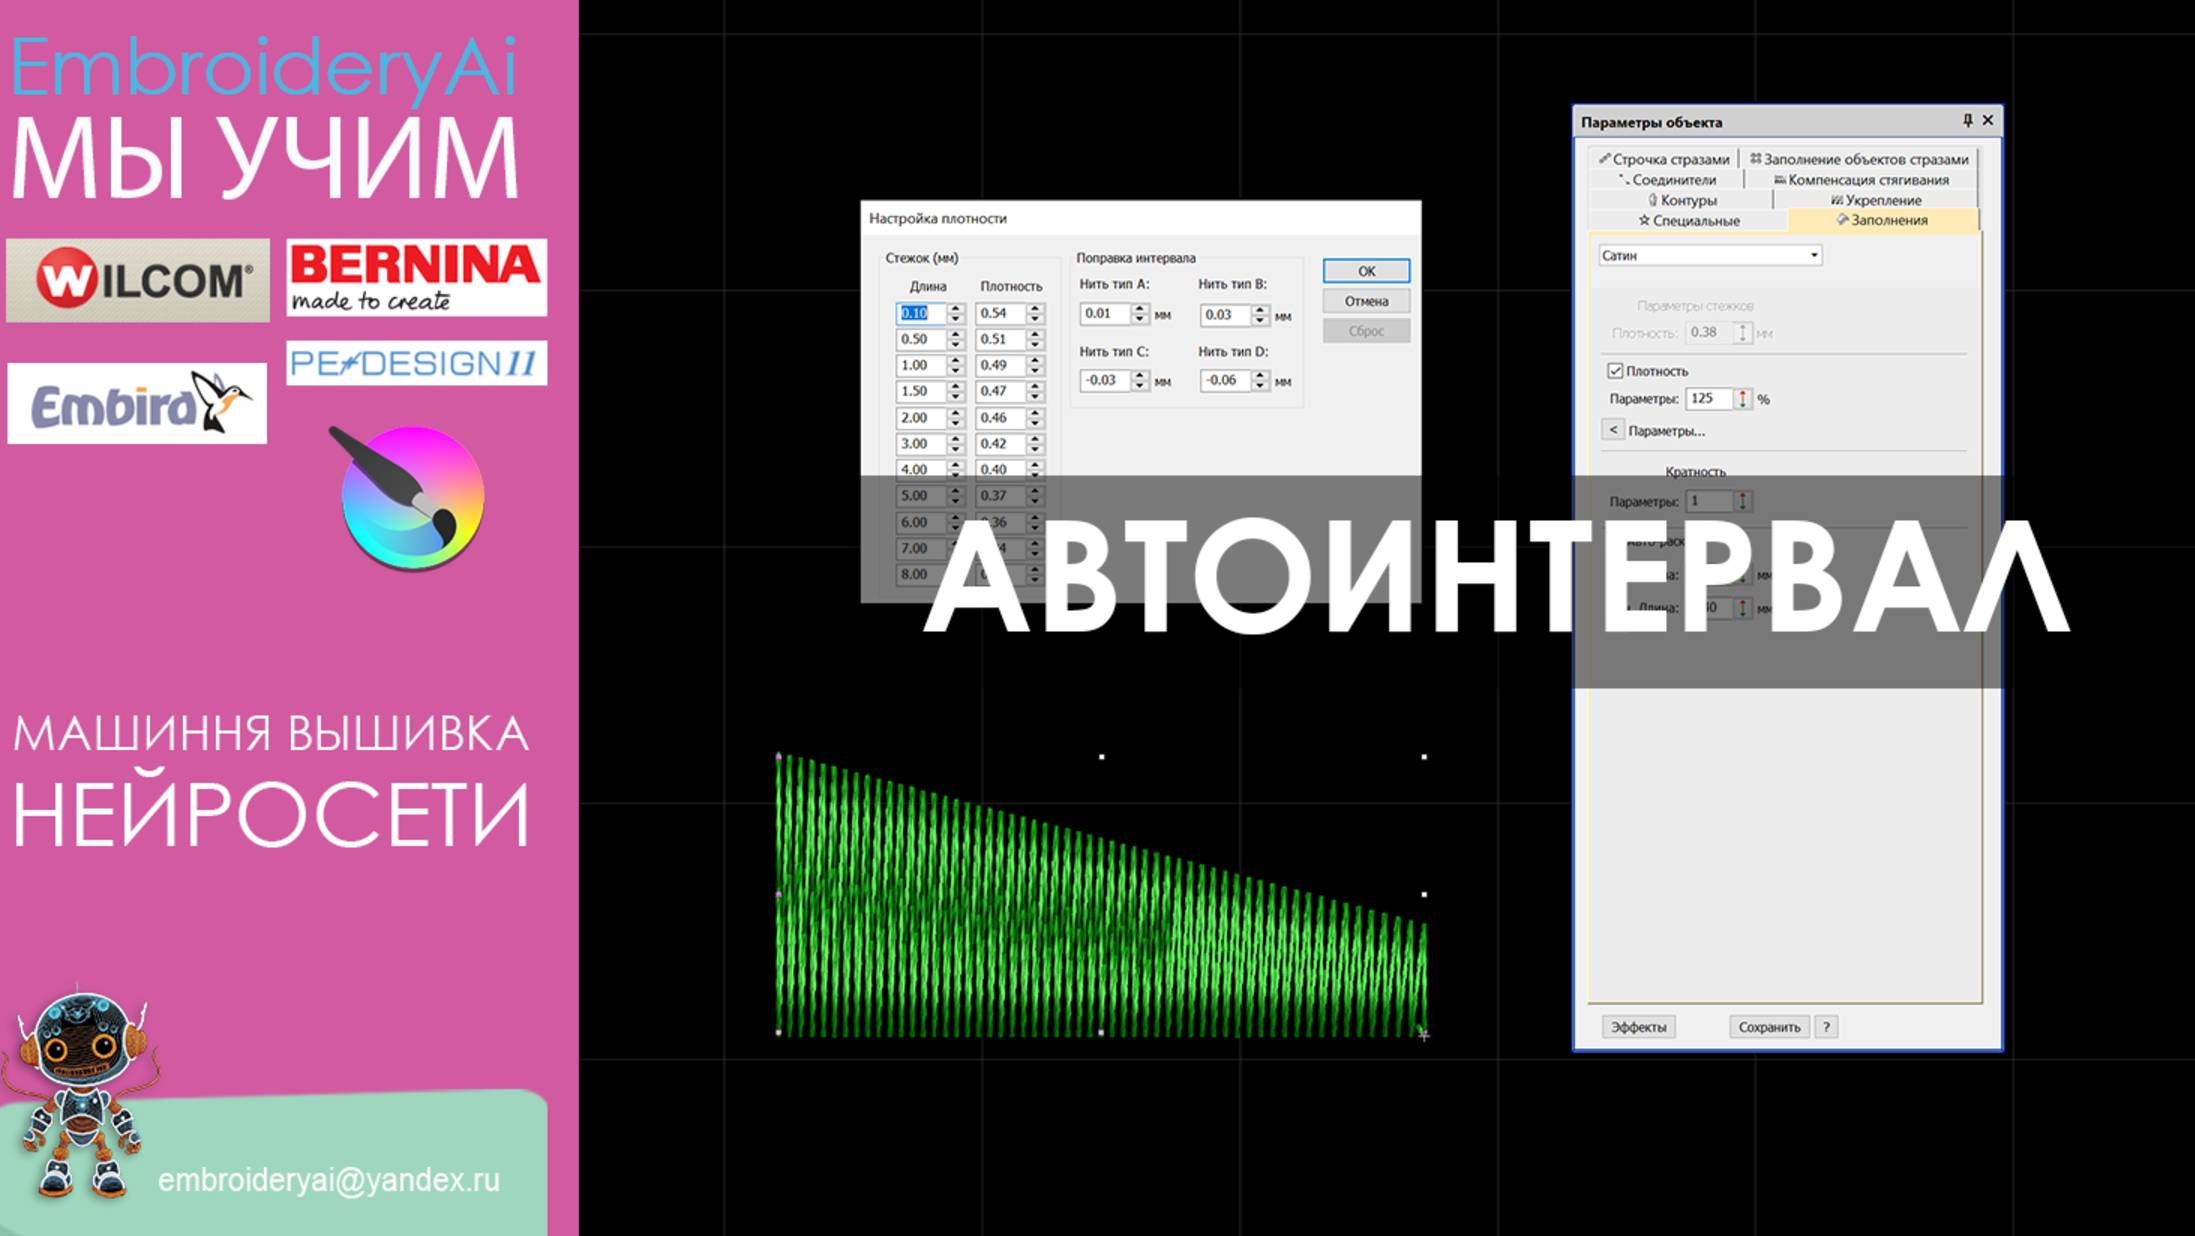The height and width of the screenshot is (1236, 2195).
Task: Click the Bernina logo
Action: coord(416,277)
